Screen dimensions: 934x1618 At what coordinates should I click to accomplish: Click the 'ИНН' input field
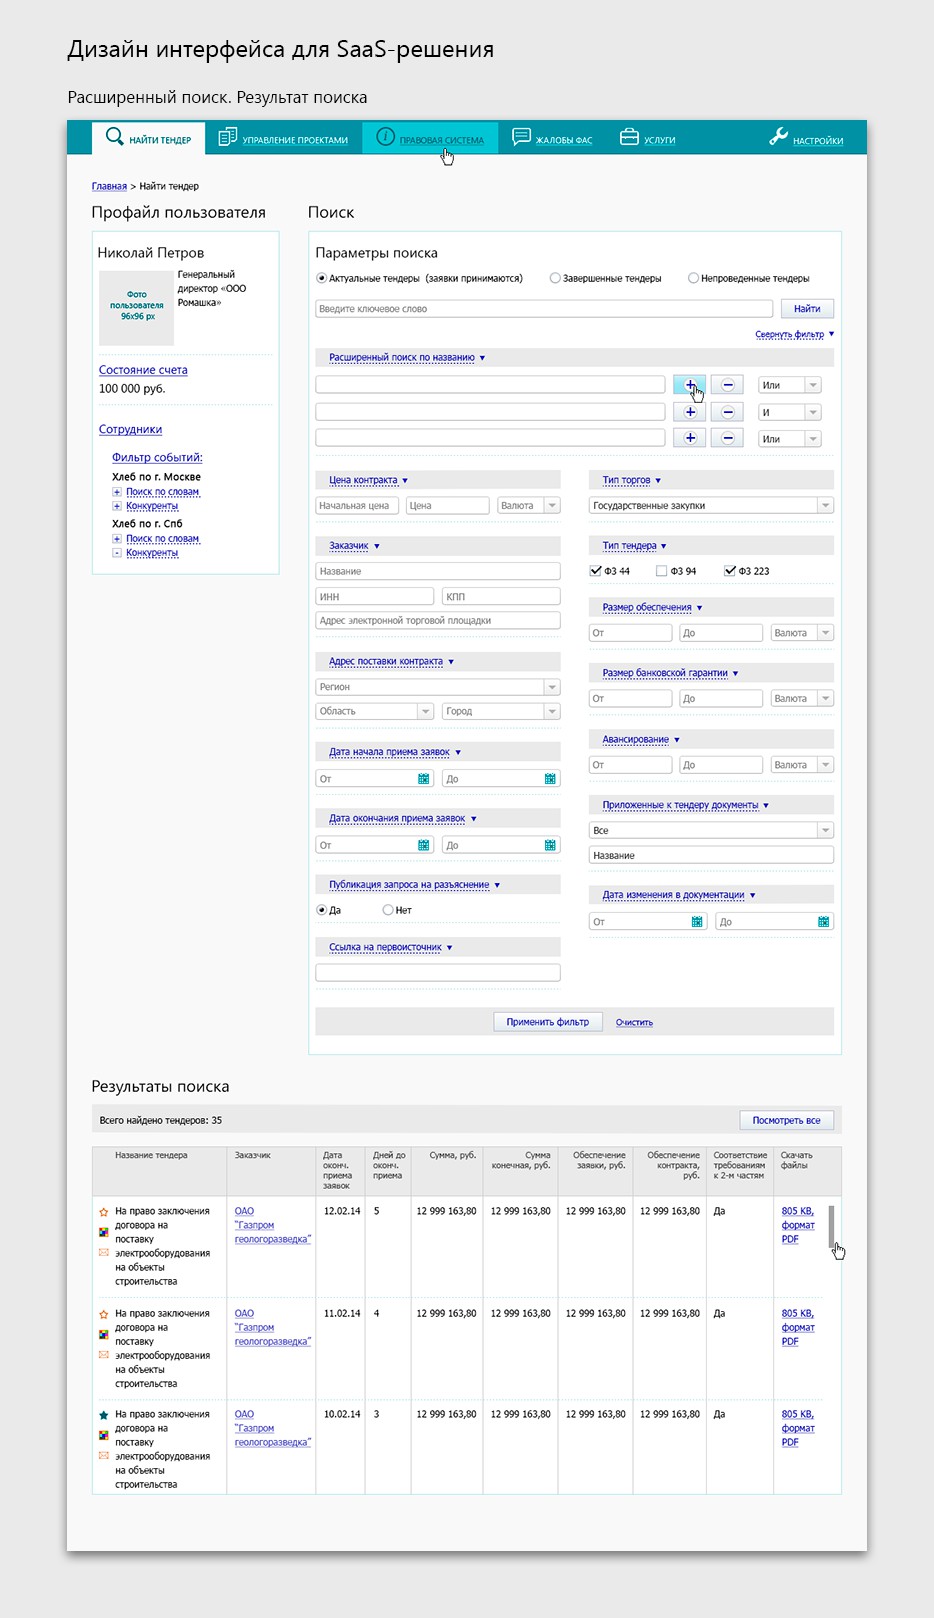tap(375, 596)
